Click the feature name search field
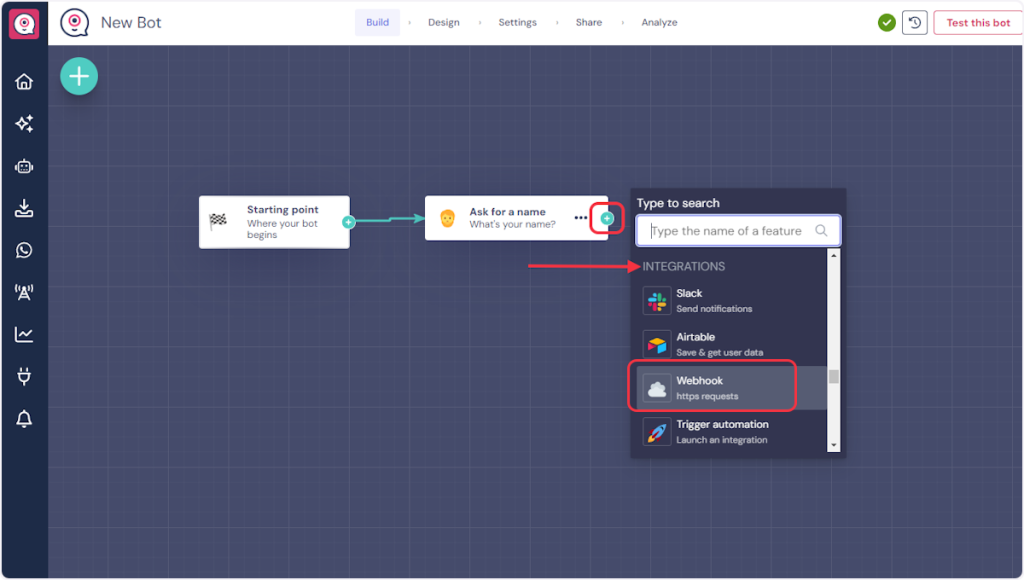 pyautogui.click(x=727, y=231)
